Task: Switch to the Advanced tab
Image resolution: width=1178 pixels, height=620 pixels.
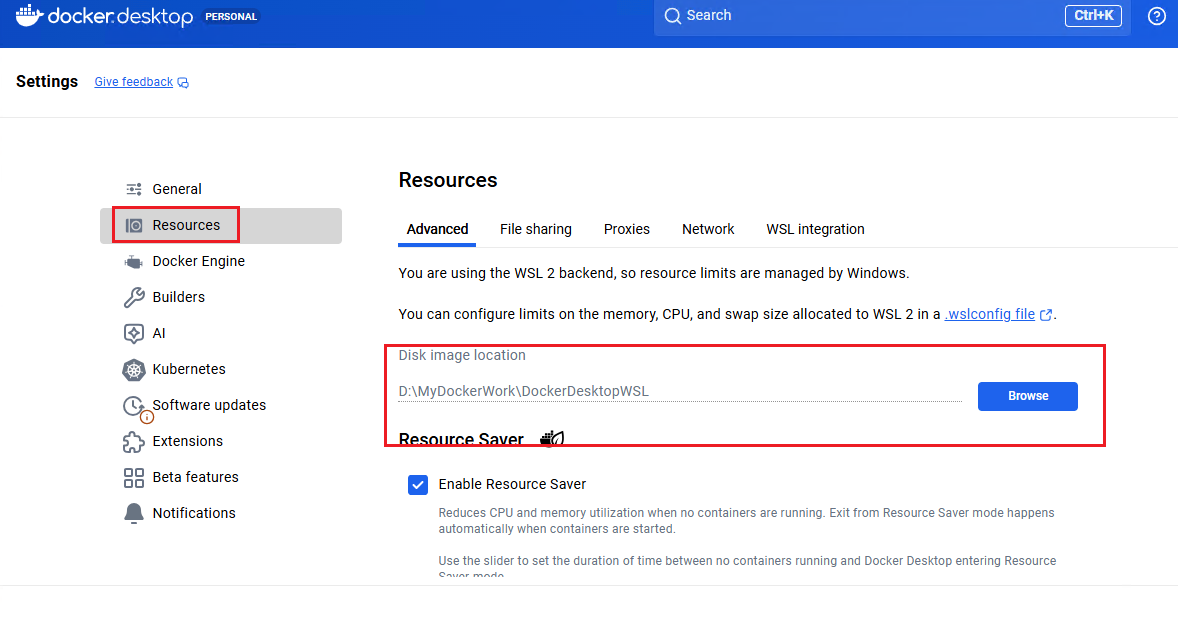Action: (437, 229)
